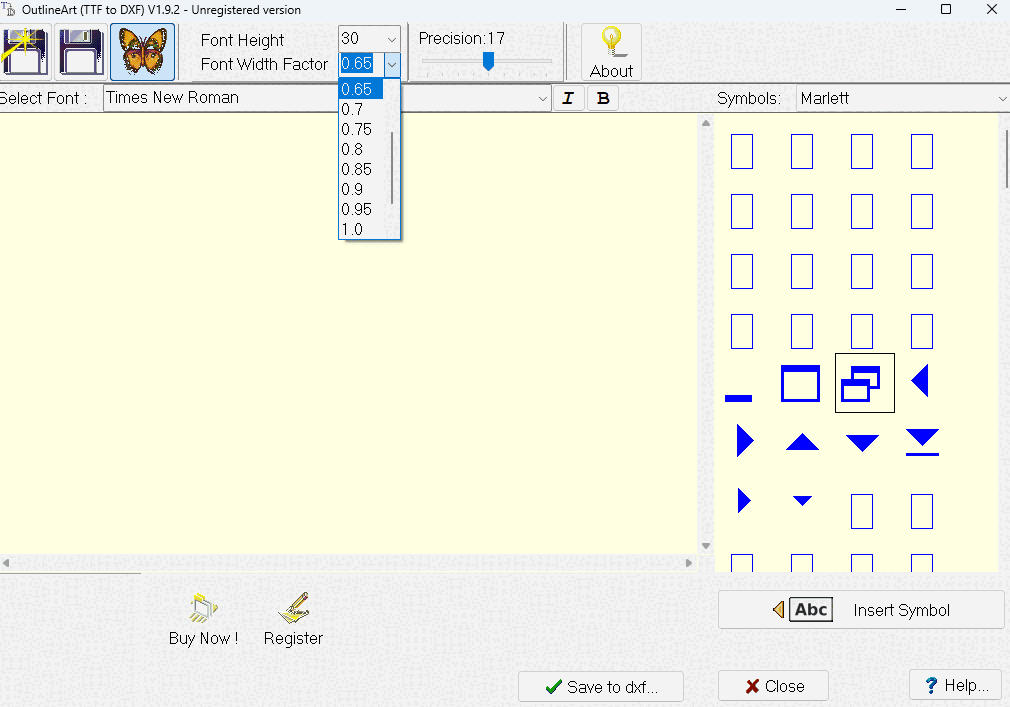Open the About lightbulb button
The height and width of the screenshot is (707, 1010).
611,52
